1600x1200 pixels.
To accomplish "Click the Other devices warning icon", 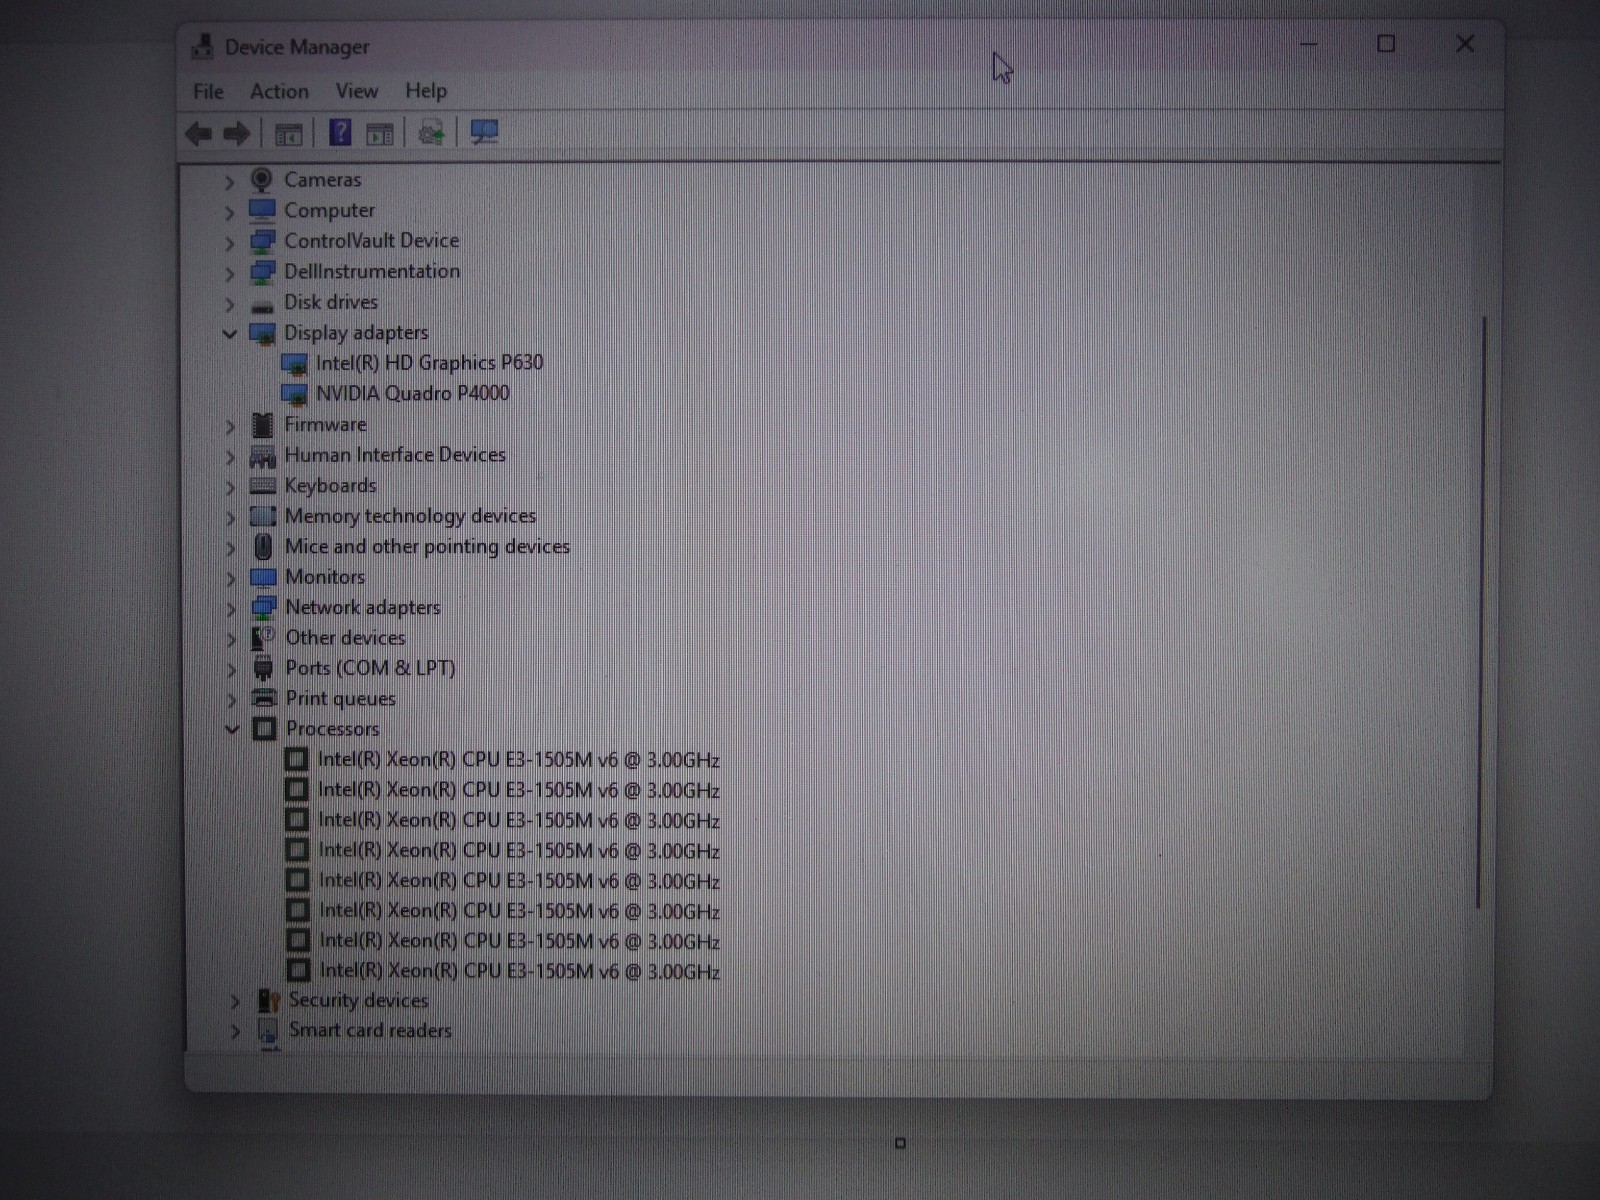I will (x=264, y=638).
